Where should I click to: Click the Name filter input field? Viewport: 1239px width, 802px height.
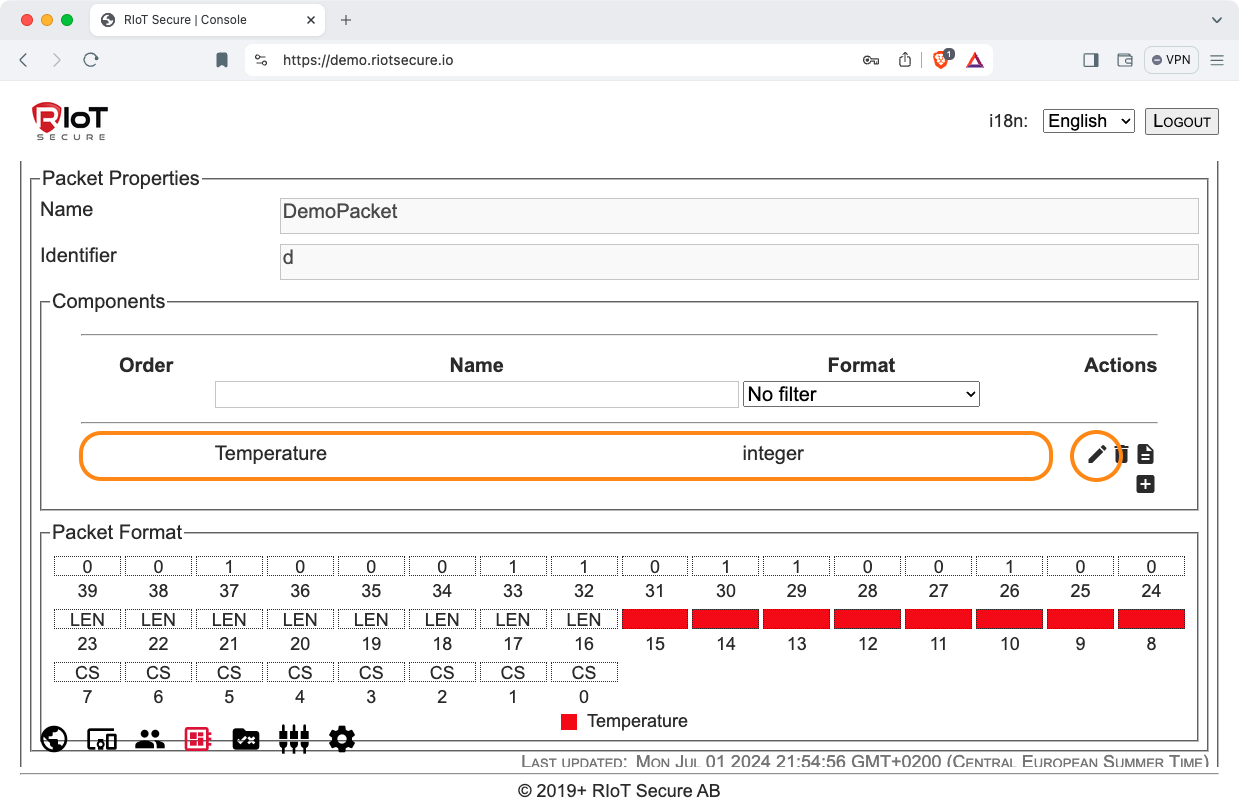[476, 394]
